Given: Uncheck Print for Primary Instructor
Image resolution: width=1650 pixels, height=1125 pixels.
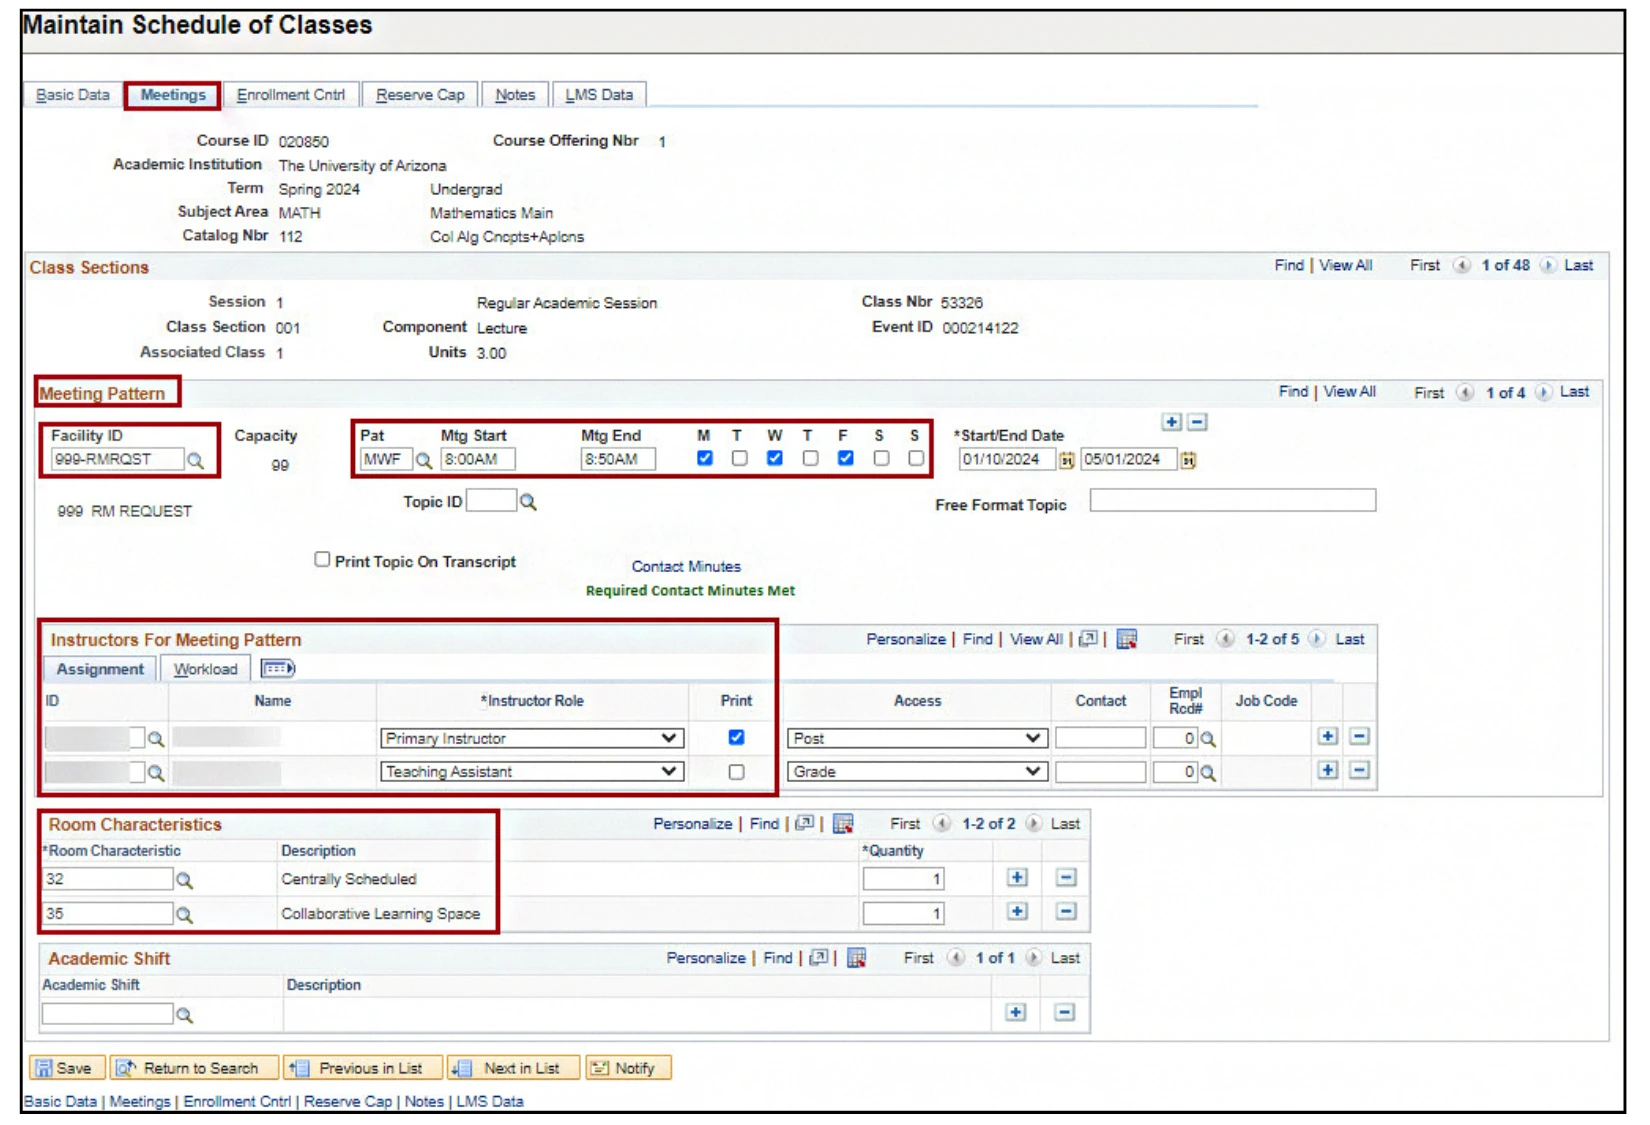Looking at the screenshot, I should [x=736, y=737].
